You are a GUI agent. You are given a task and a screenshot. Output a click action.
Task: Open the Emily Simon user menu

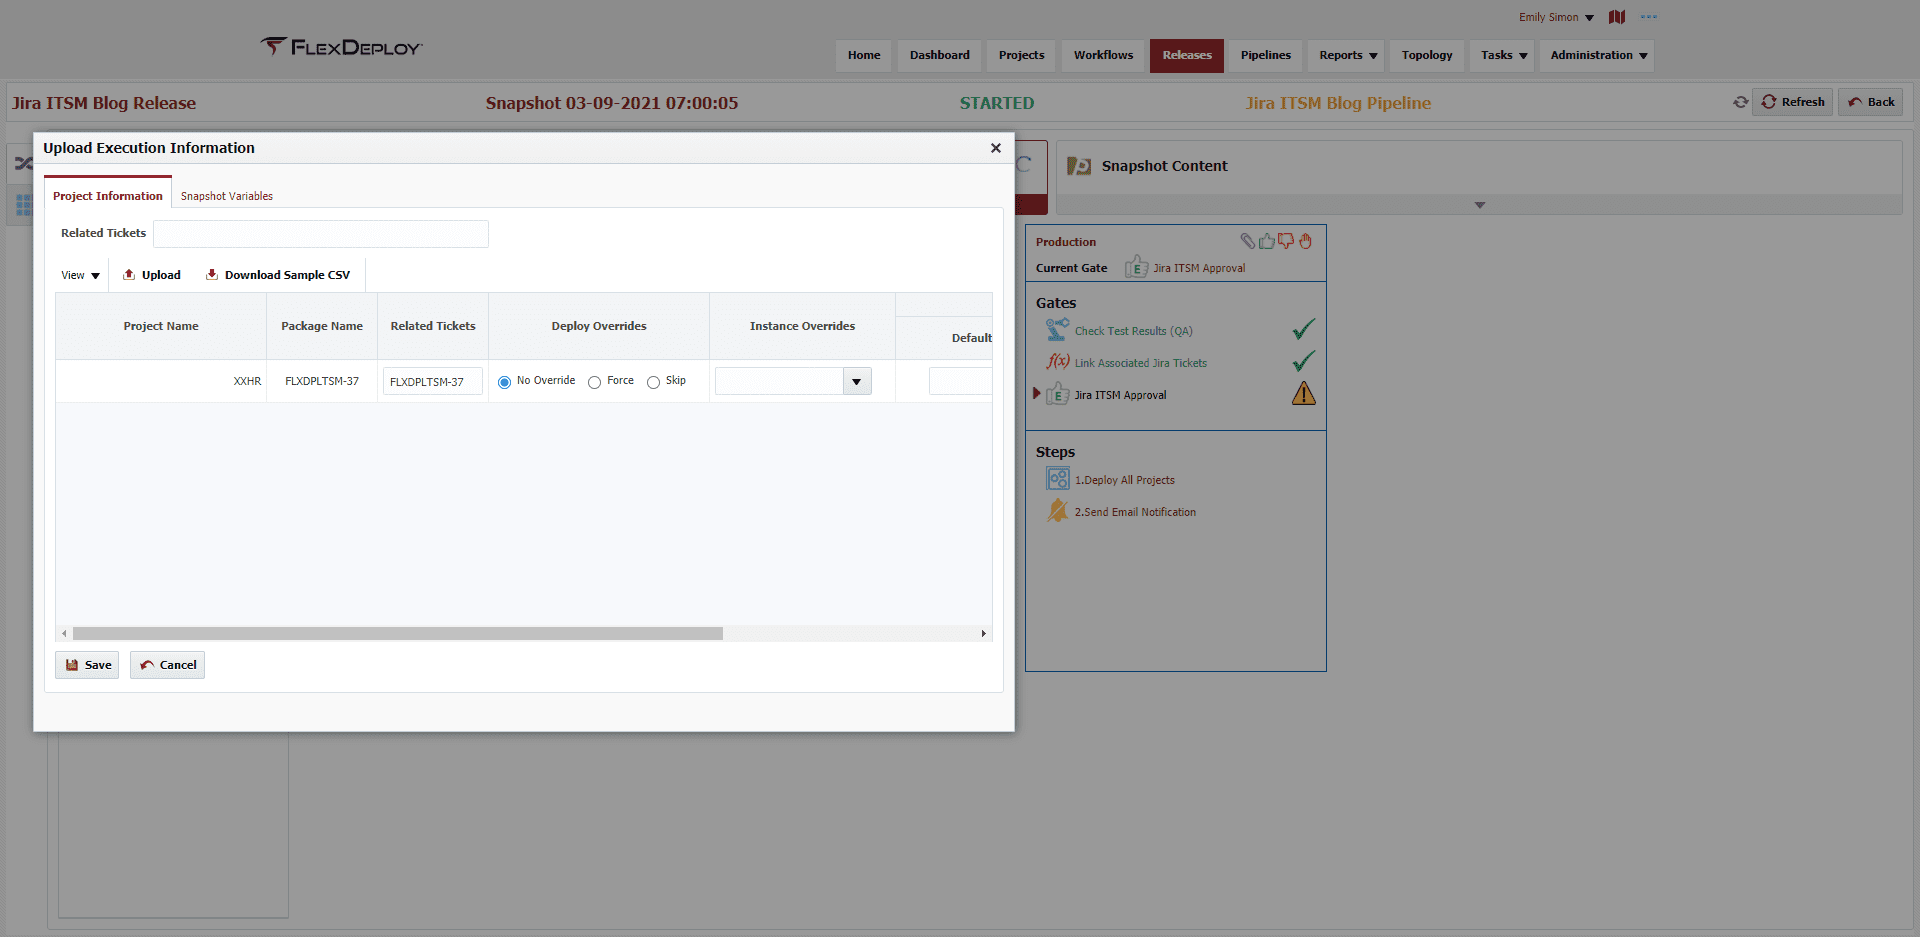coord(1556,17)
